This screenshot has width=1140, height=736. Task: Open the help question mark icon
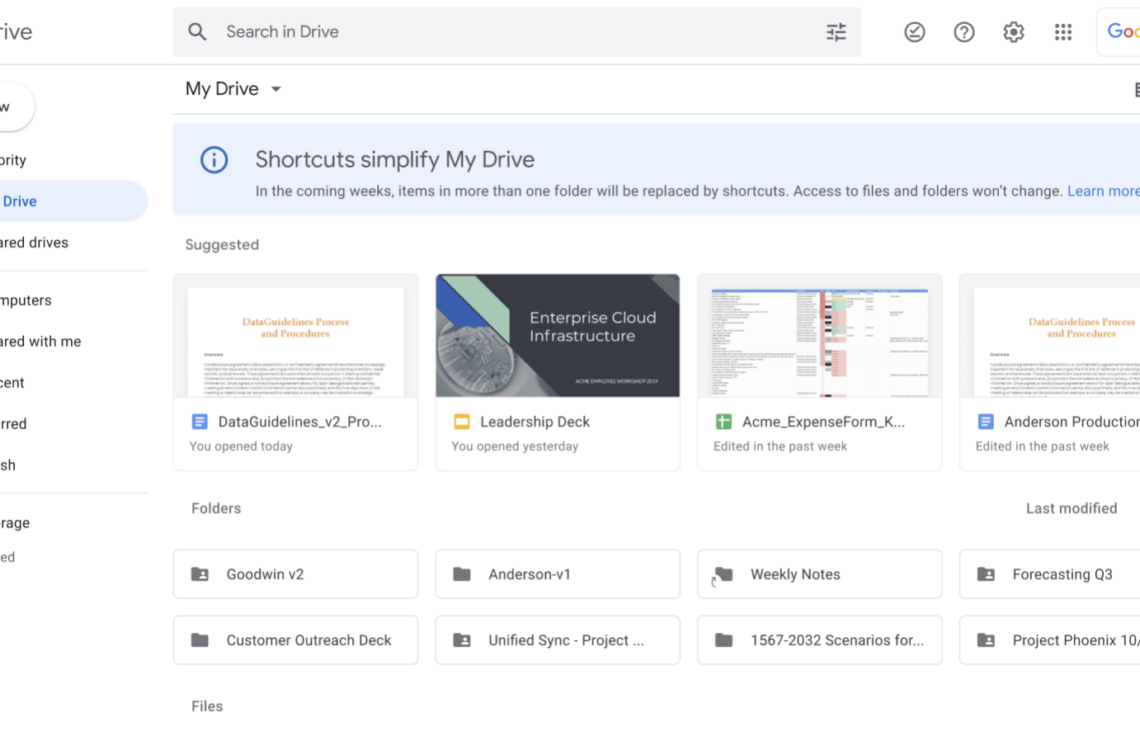[x=964, y=32]
